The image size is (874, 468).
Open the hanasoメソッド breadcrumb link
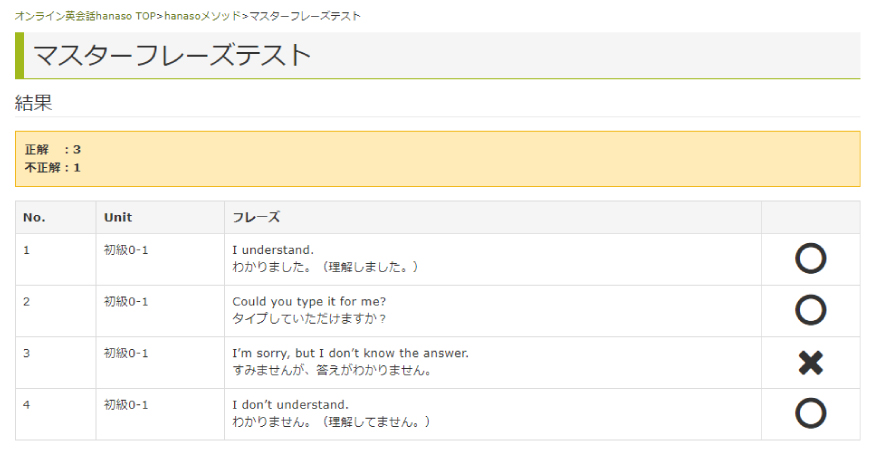(x=202, y=16)
